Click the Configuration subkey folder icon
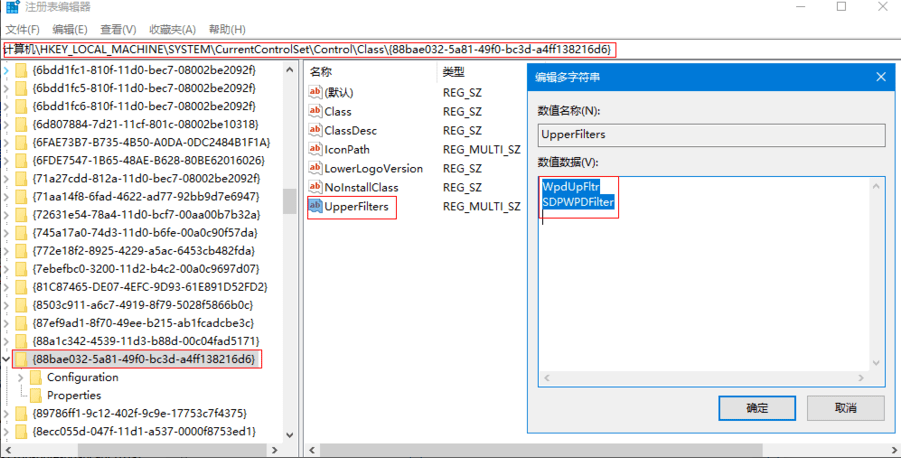 point(36,377)
